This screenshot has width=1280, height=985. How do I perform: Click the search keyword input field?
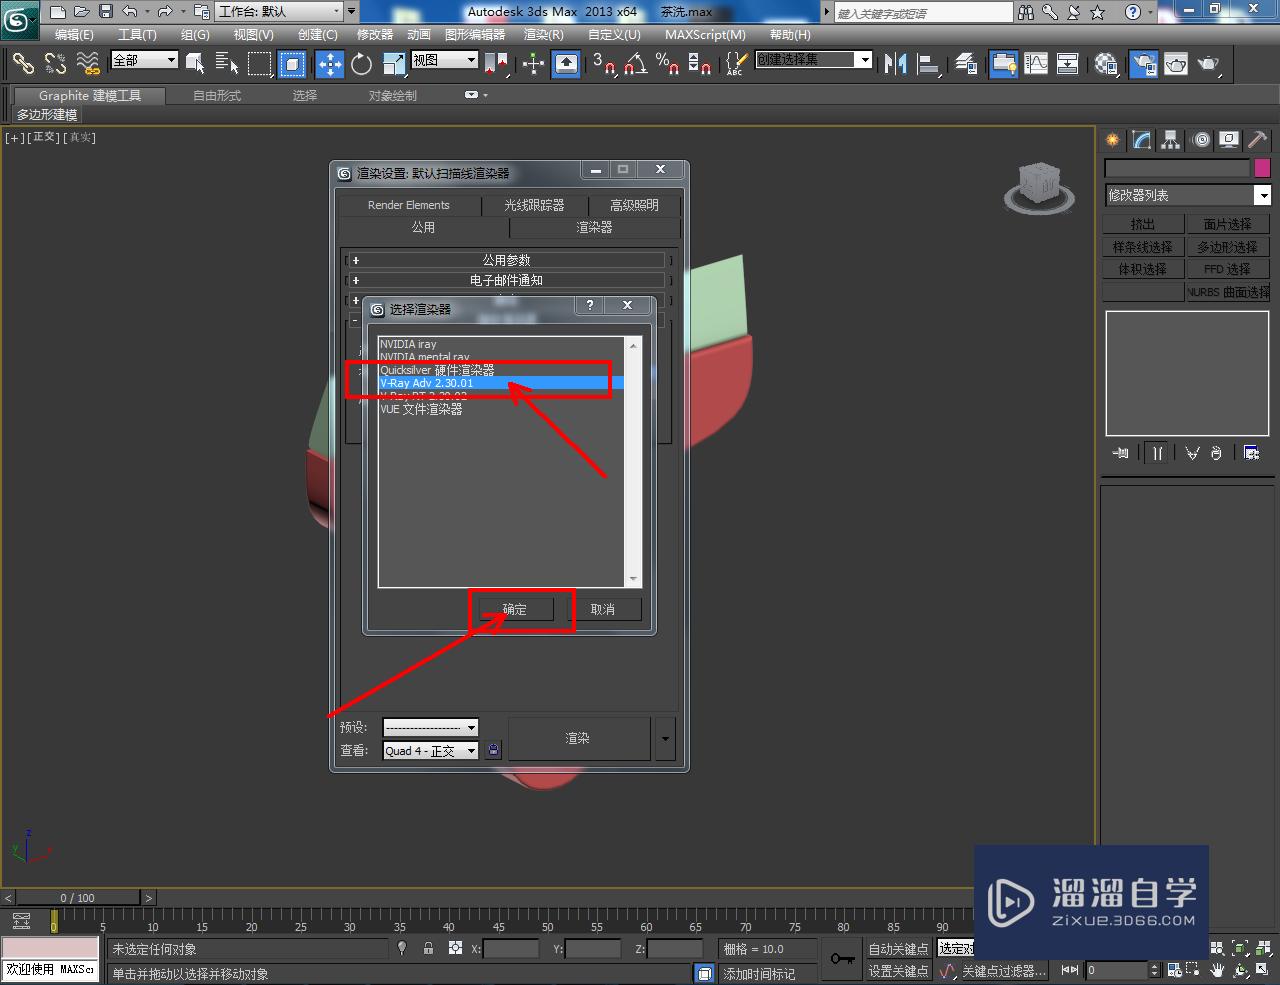(x=923, y=13)
